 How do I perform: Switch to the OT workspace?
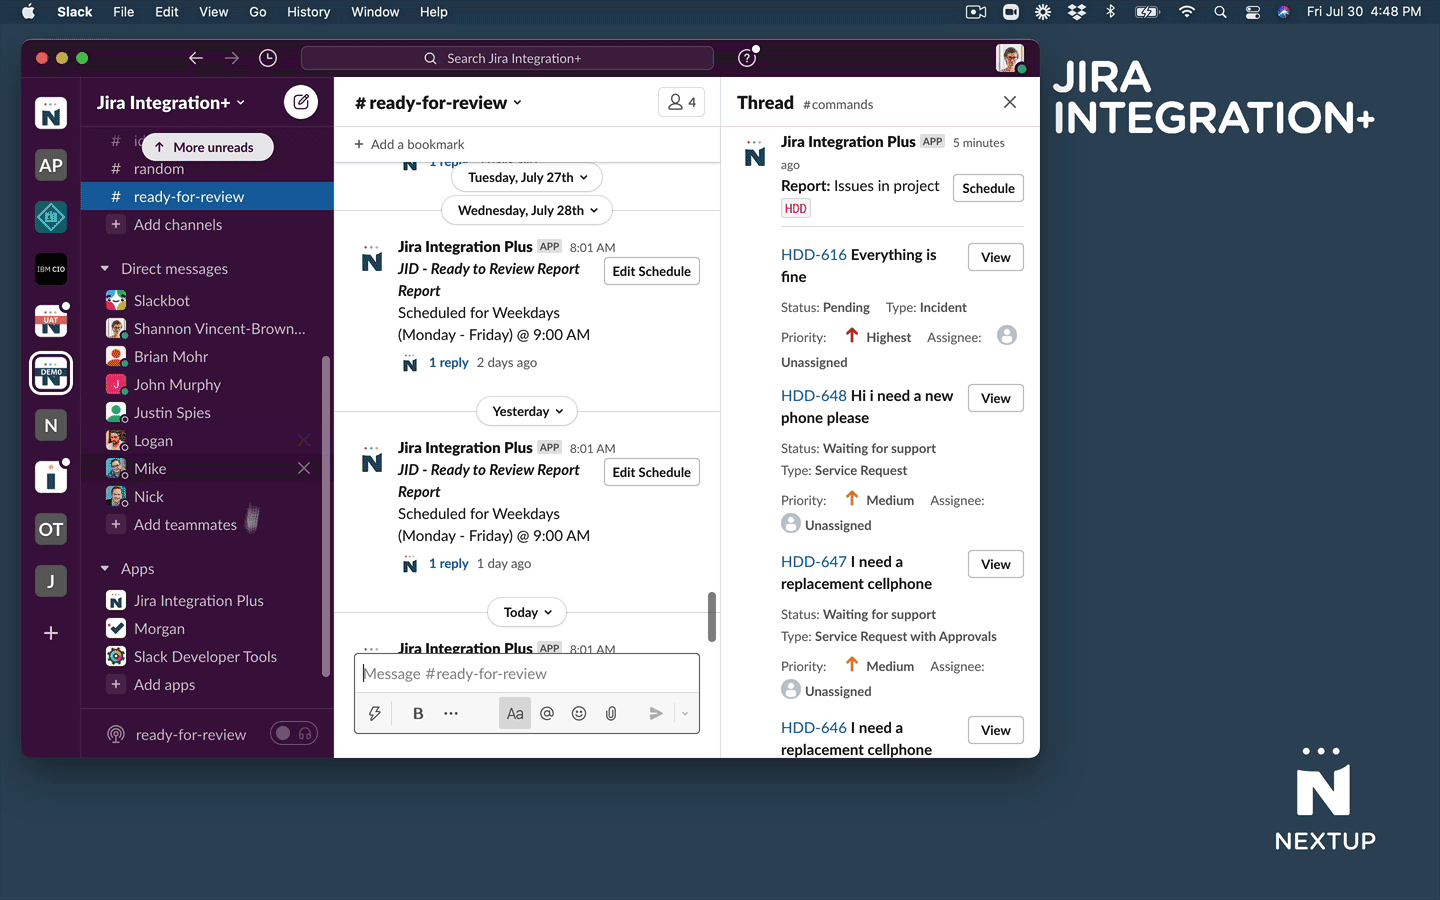[51, 529]
